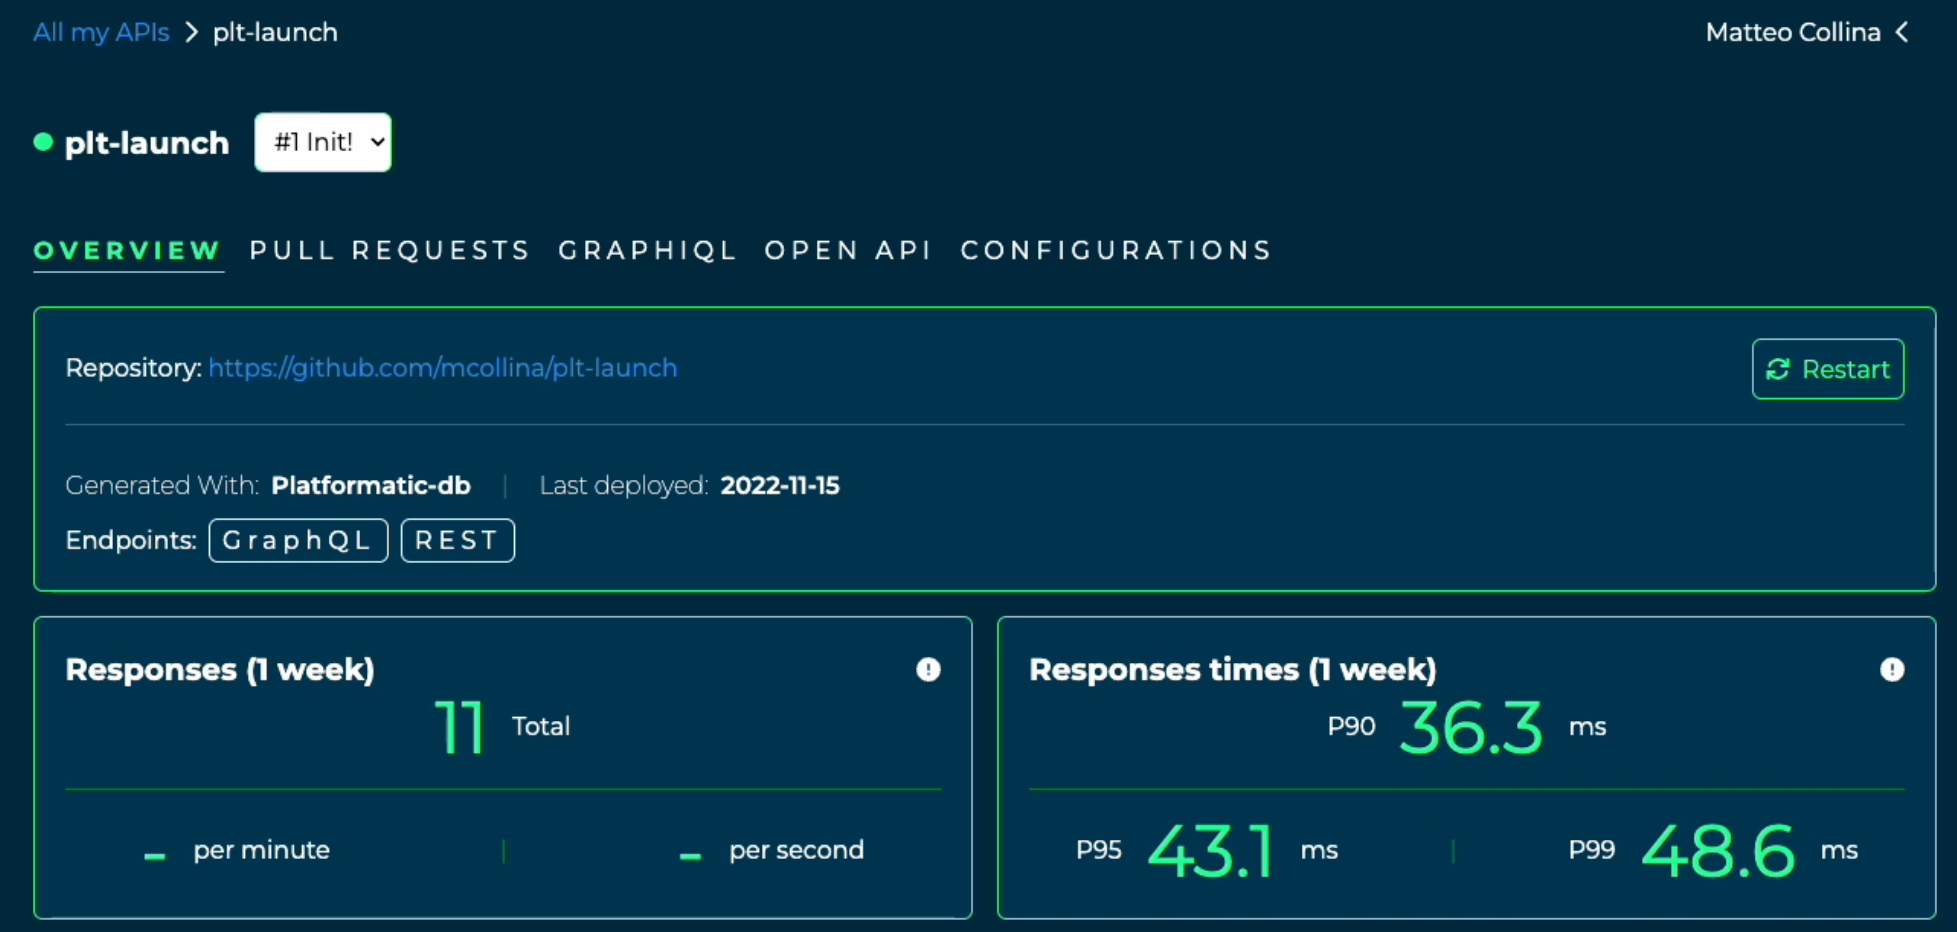Click the 'Responses times (1 week)' card title

[x=1233, y=669]
